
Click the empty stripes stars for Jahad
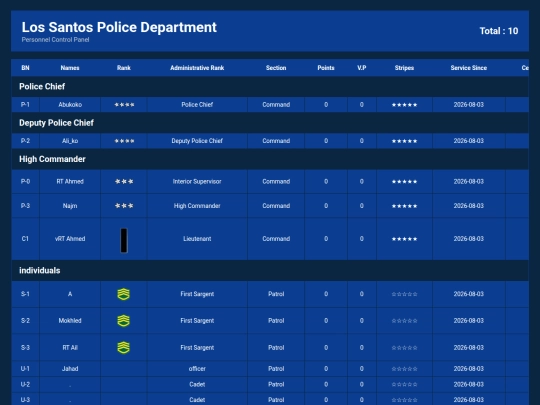404,369
